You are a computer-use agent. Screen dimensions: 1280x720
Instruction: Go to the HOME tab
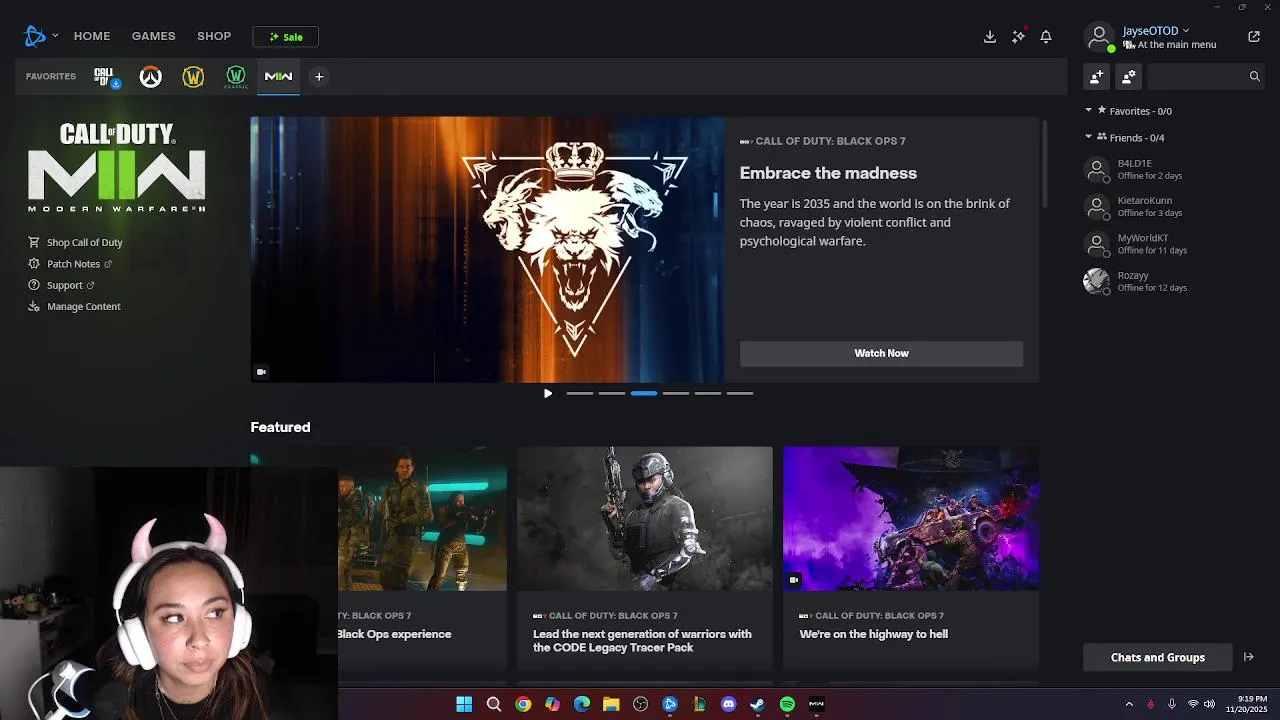(92, 36)
